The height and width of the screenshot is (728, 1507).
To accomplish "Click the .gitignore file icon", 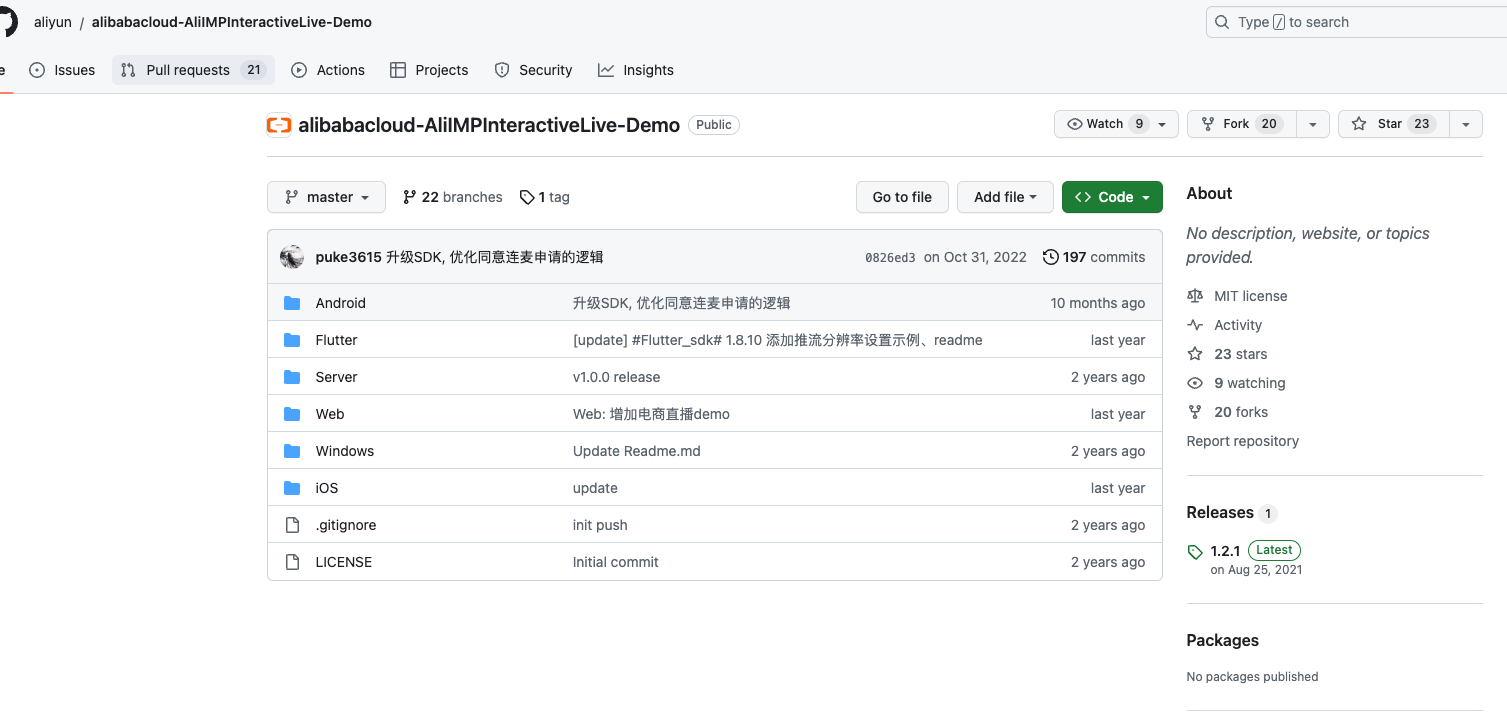I will [x=292, y=525].
